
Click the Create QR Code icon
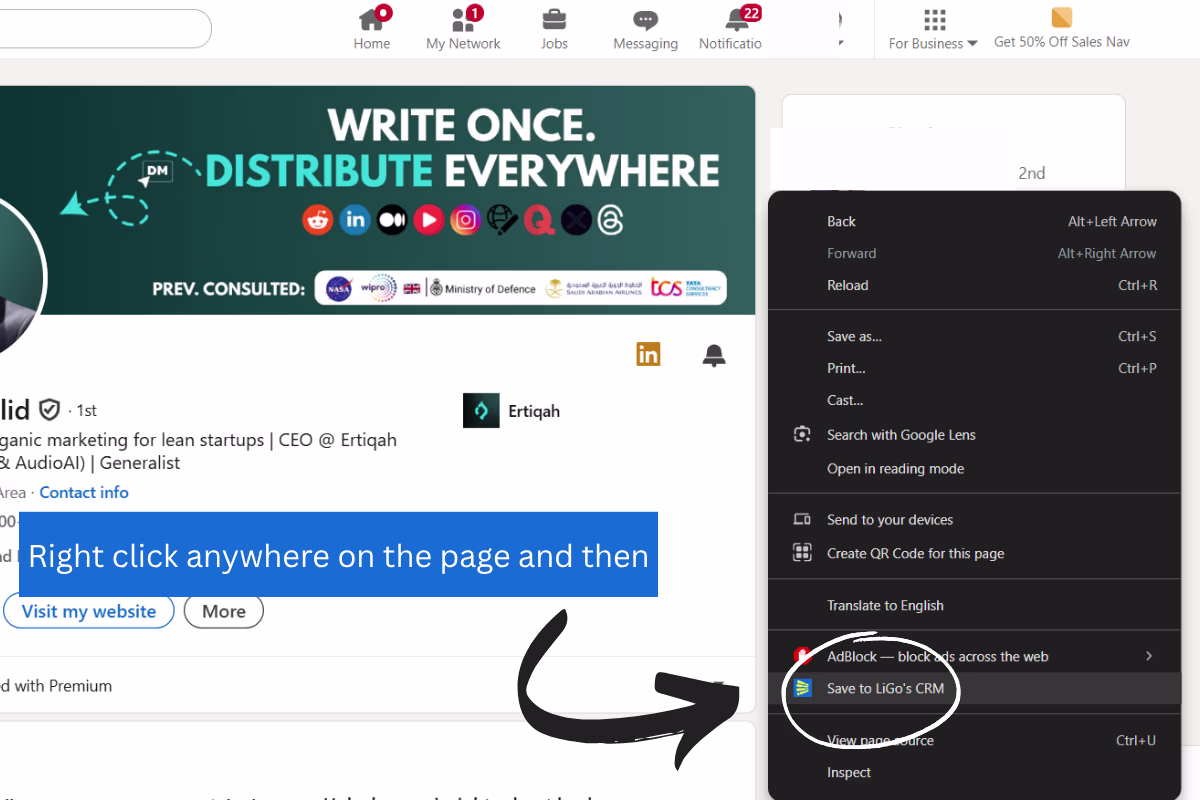click(802, 553)
